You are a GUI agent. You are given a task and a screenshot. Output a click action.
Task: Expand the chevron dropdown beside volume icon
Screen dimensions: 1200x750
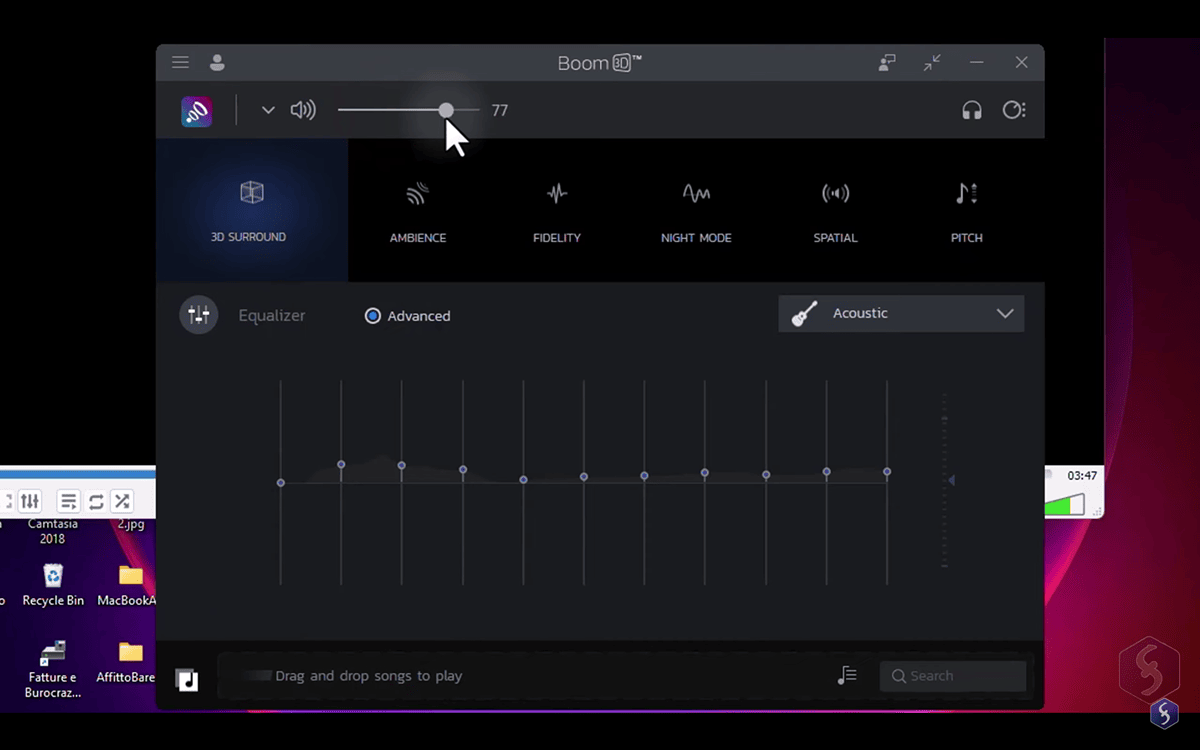(x=268, y=110)
